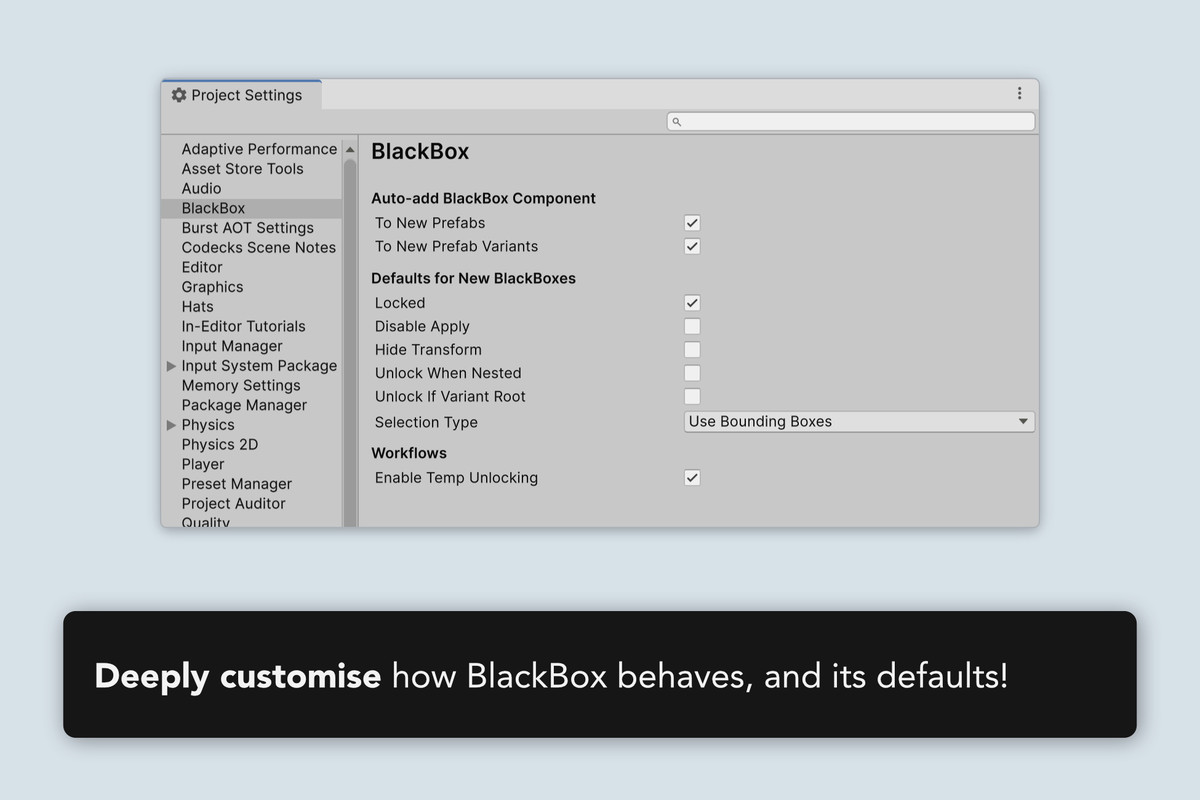Toggle the To New Prefabs checkbox
This screenshot has width=1200, height=800.
(692, 223)
